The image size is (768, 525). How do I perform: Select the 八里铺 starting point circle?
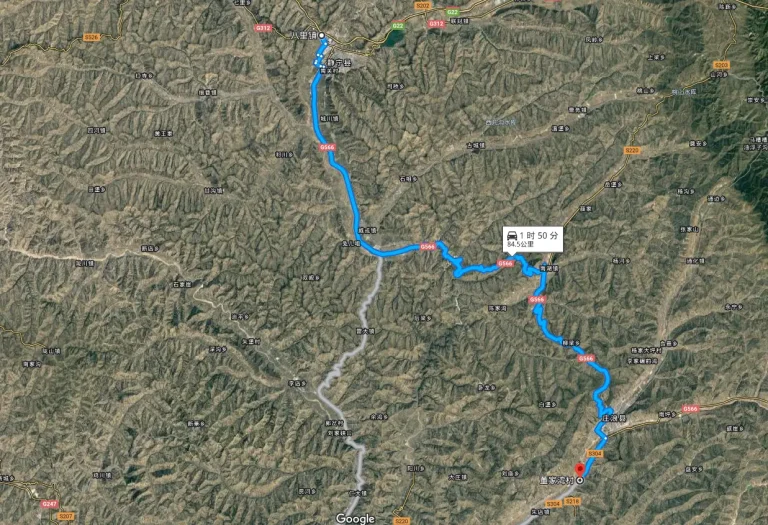[322, 35]
